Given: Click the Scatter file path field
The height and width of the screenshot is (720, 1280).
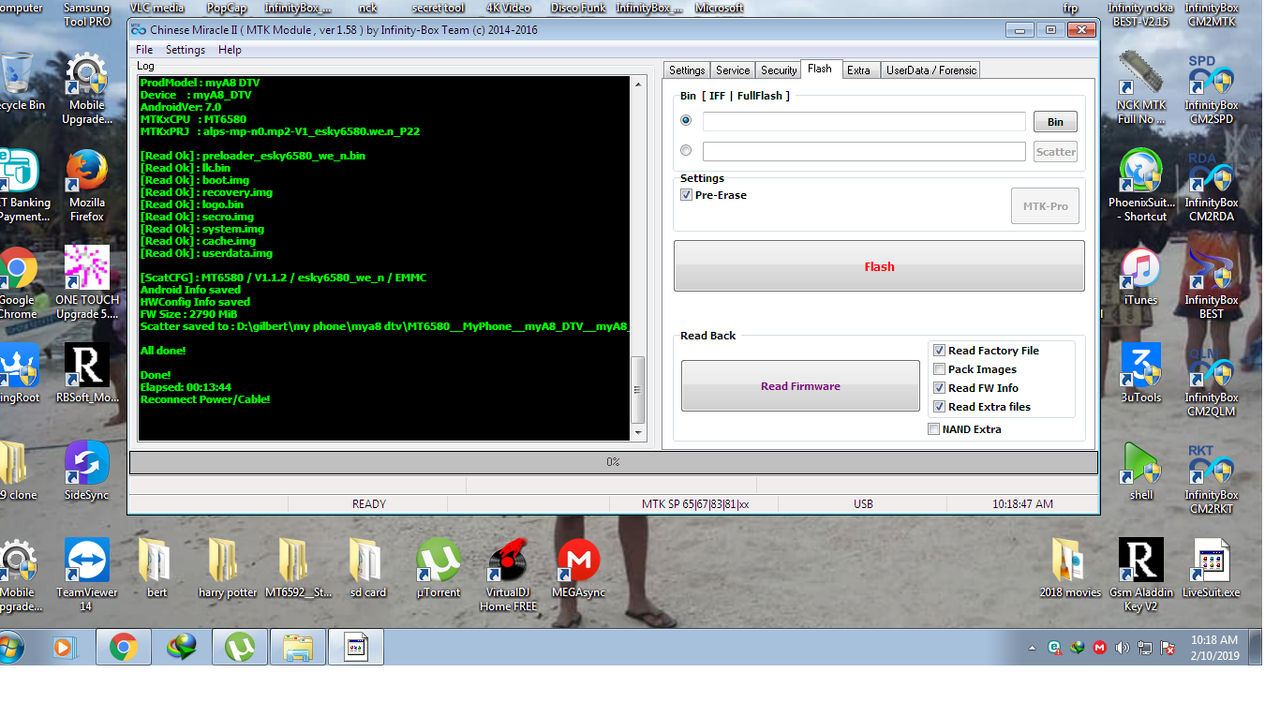Looking at the screenshot, I should (x=864, y=151).
